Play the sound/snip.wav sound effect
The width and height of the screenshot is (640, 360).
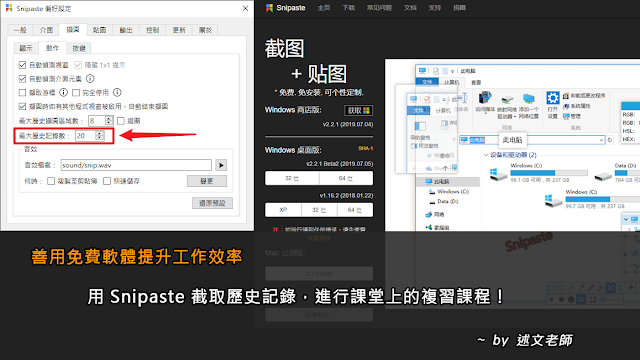coord(221,165)
